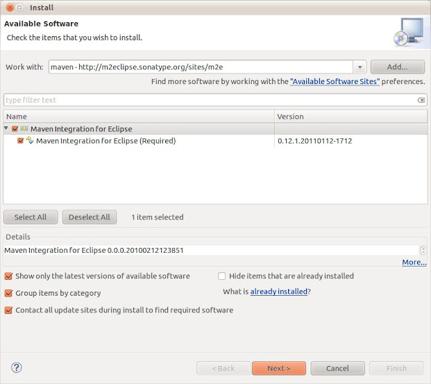431x384 pixels.
Task: Click the Details text scroll stepper
Action: pyautogui.click(x=422, y=250)
